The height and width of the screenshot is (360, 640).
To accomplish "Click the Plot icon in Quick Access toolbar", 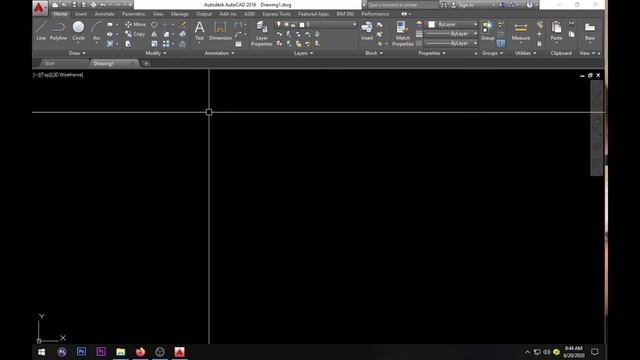I will click(93, 5).
